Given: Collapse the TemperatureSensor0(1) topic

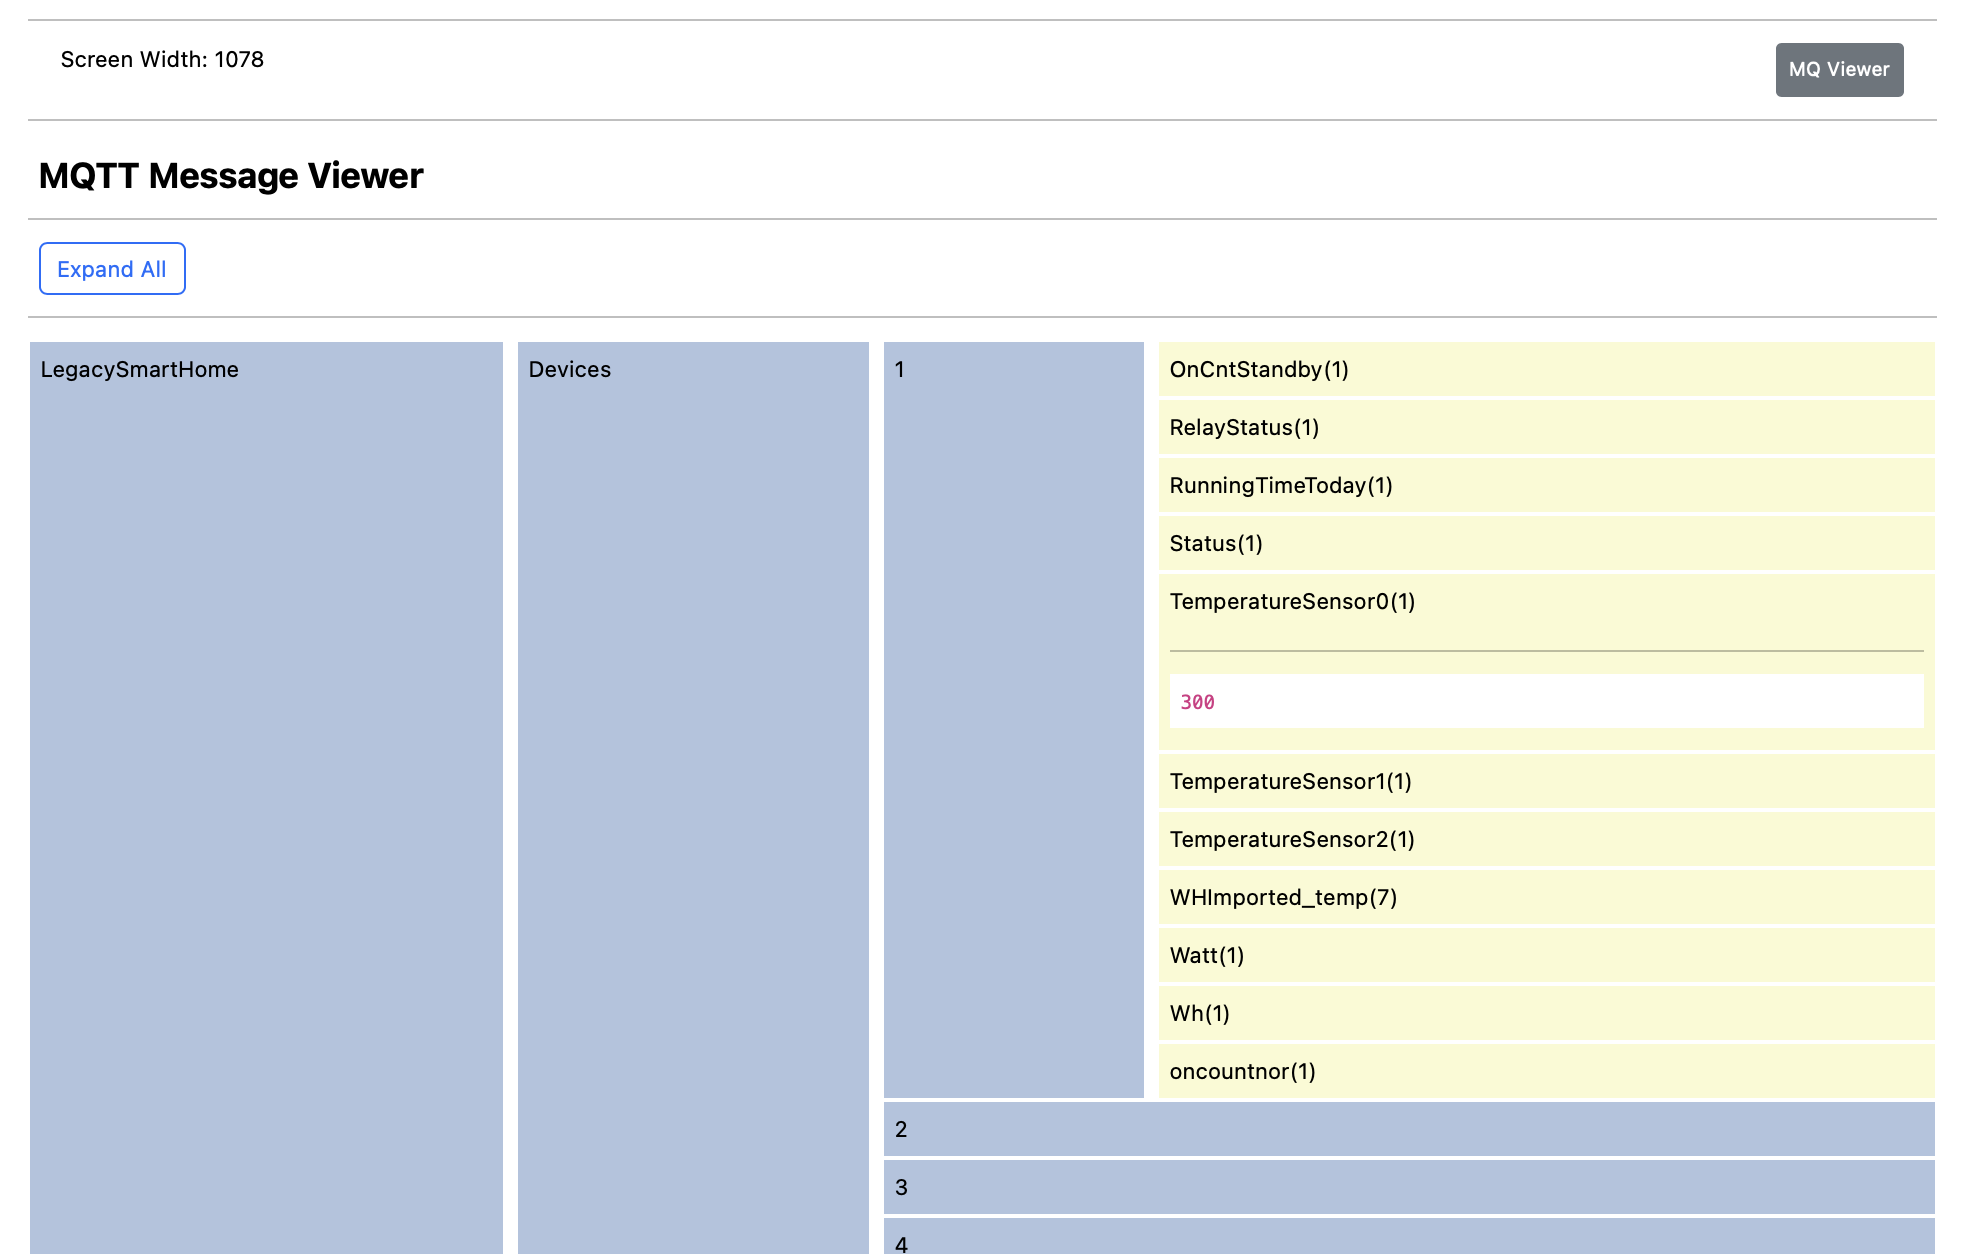Looking at the screenshot, I should [x=1291, y=602].
